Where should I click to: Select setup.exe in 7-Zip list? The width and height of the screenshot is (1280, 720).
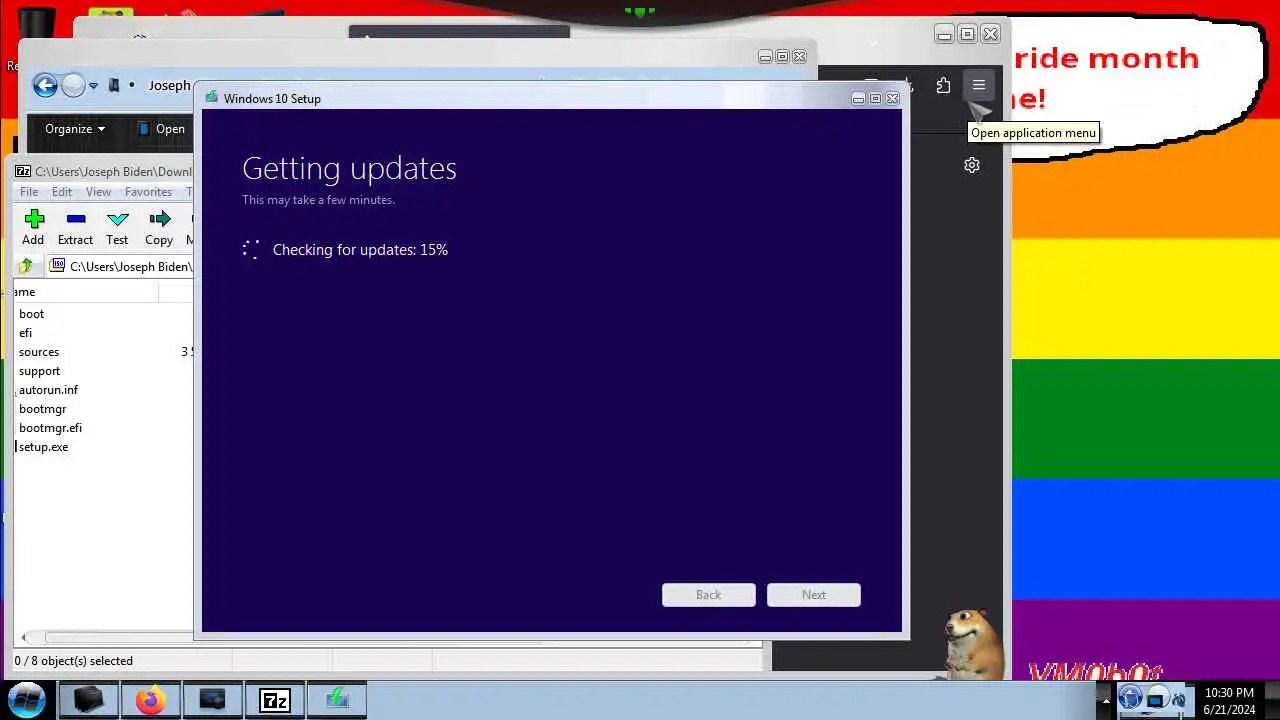click(x=43, y=447)
